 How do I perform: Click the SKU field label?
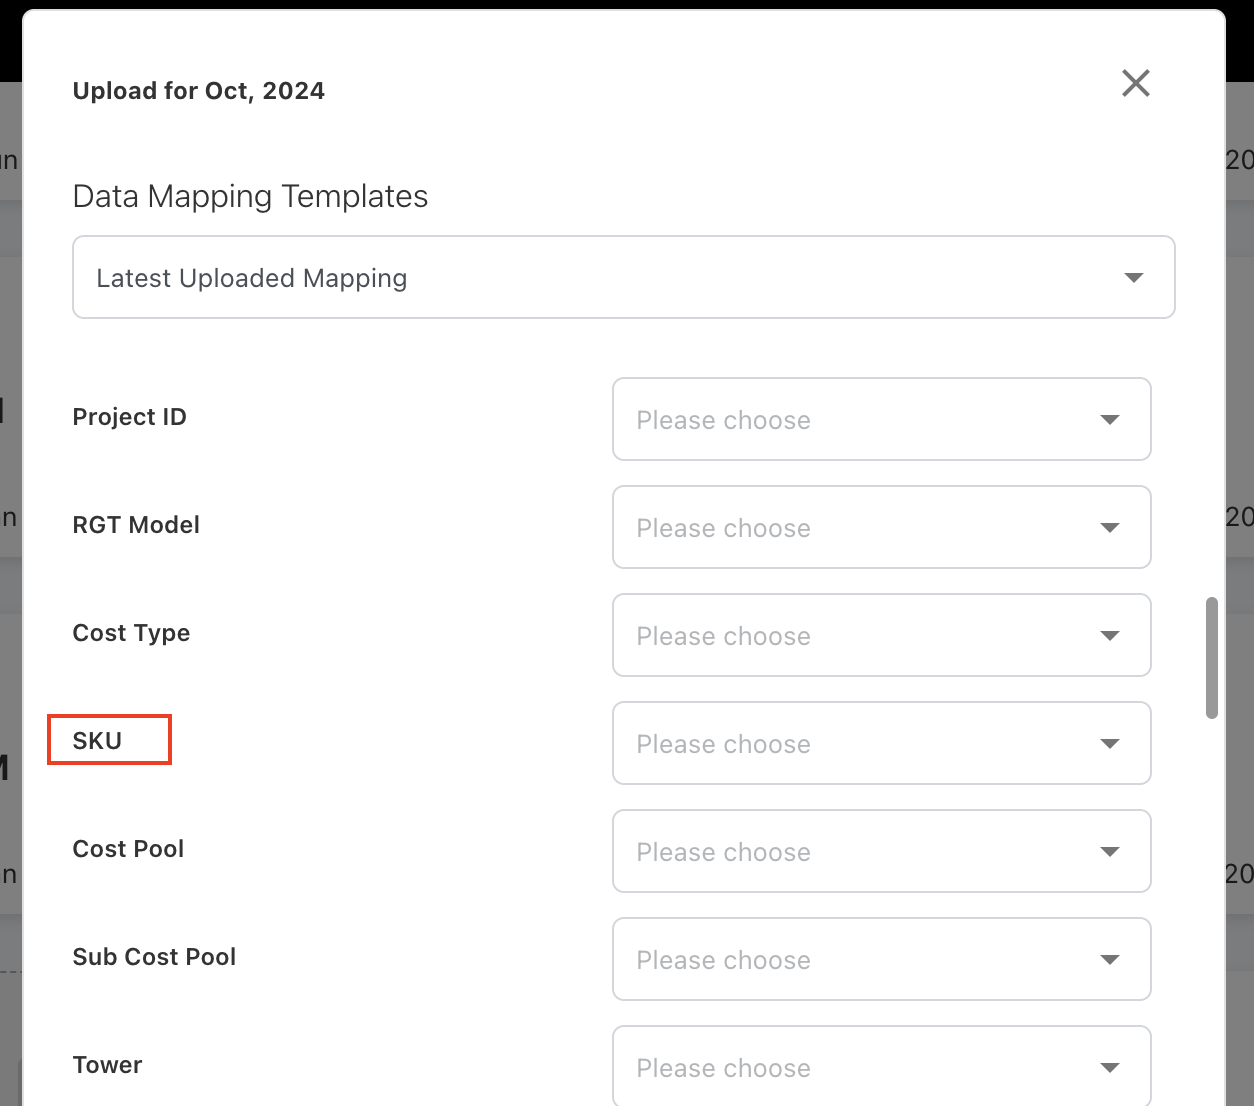(98, 741)
